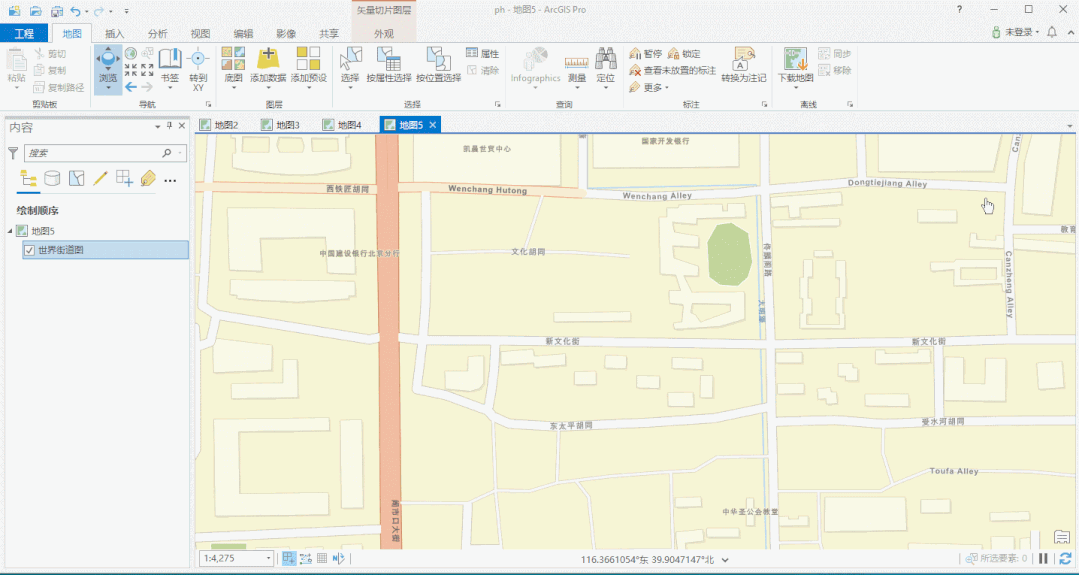Toggle grid display in the status bar
The image size is (1079, 575).
pos(322,558)
